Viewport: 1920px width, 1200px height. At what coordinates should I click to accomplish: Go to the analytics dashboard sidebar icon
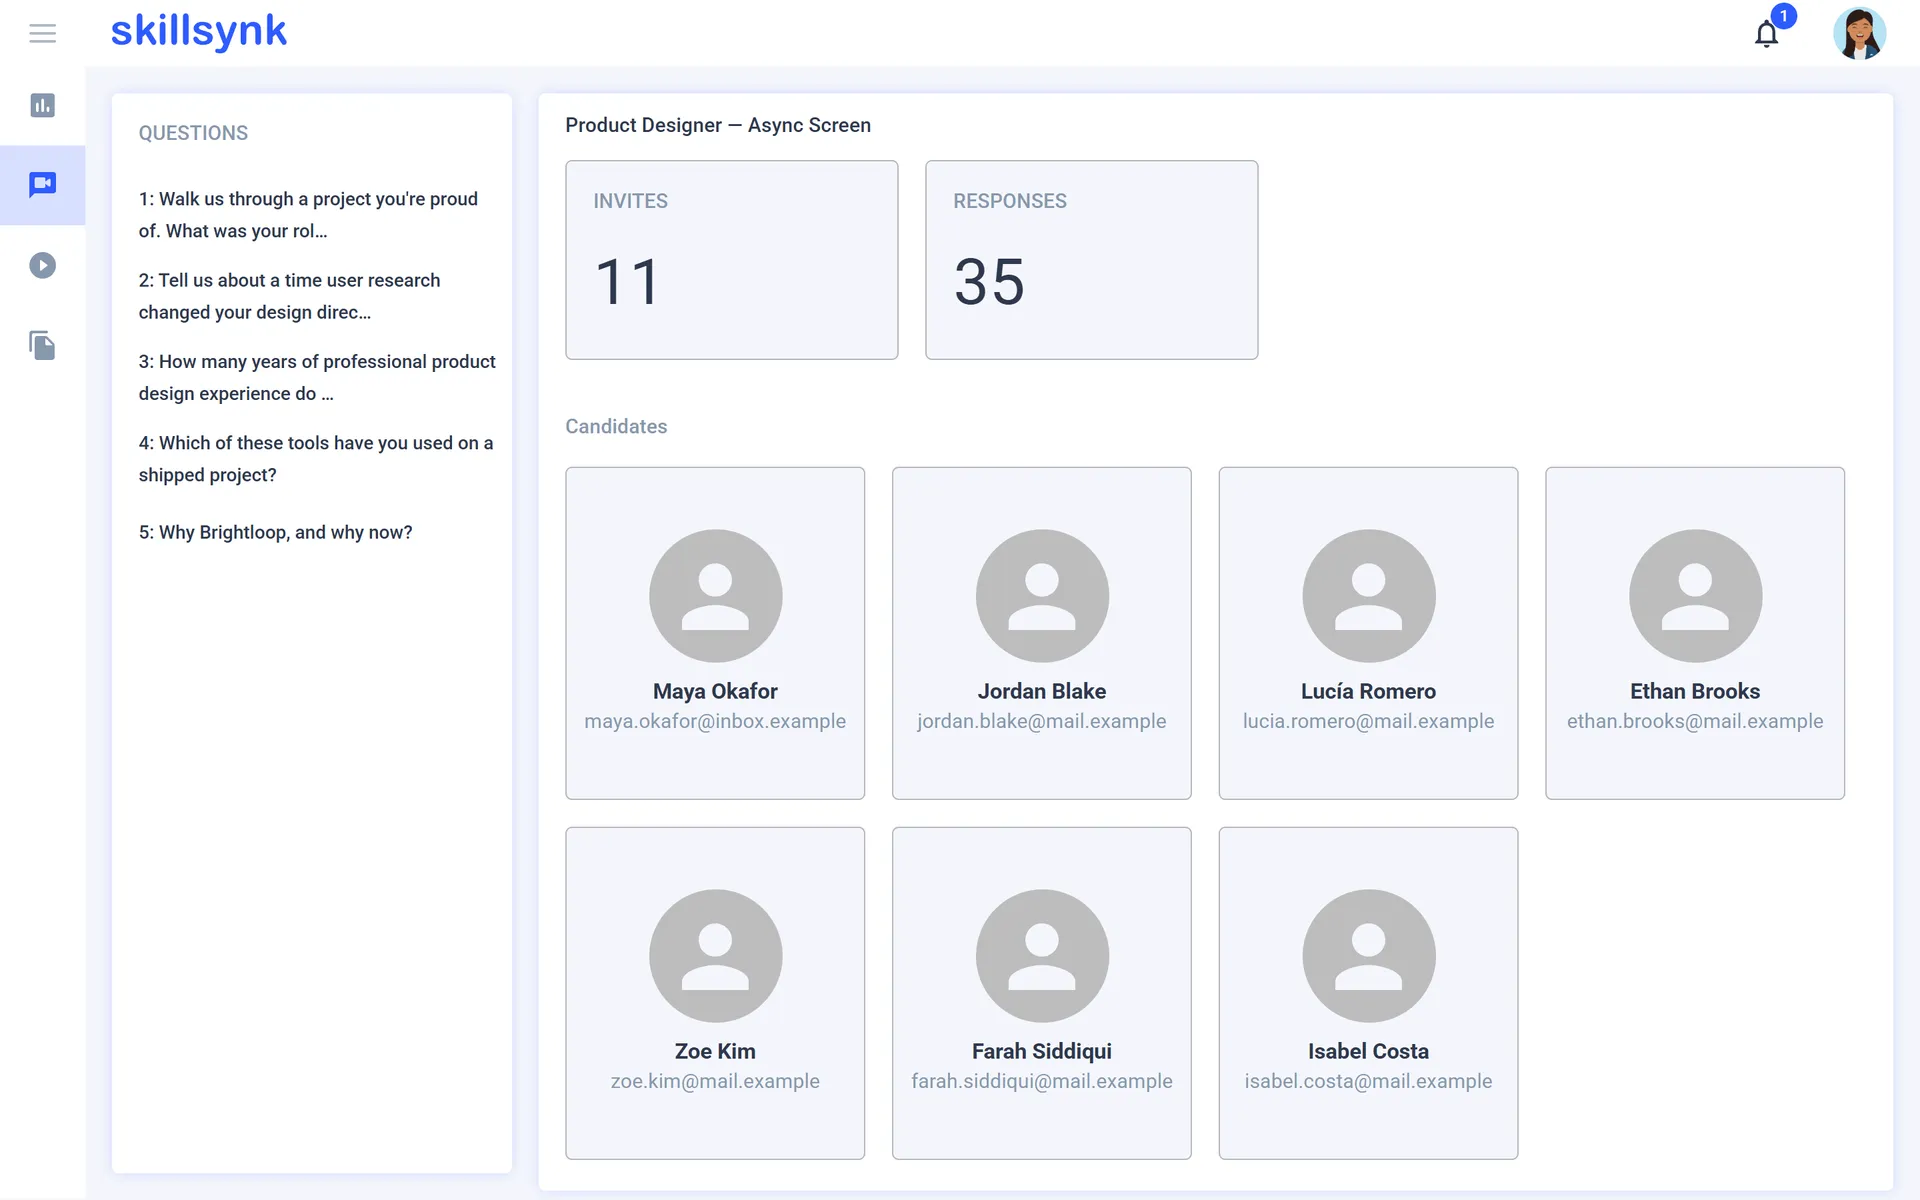[42, 105]
